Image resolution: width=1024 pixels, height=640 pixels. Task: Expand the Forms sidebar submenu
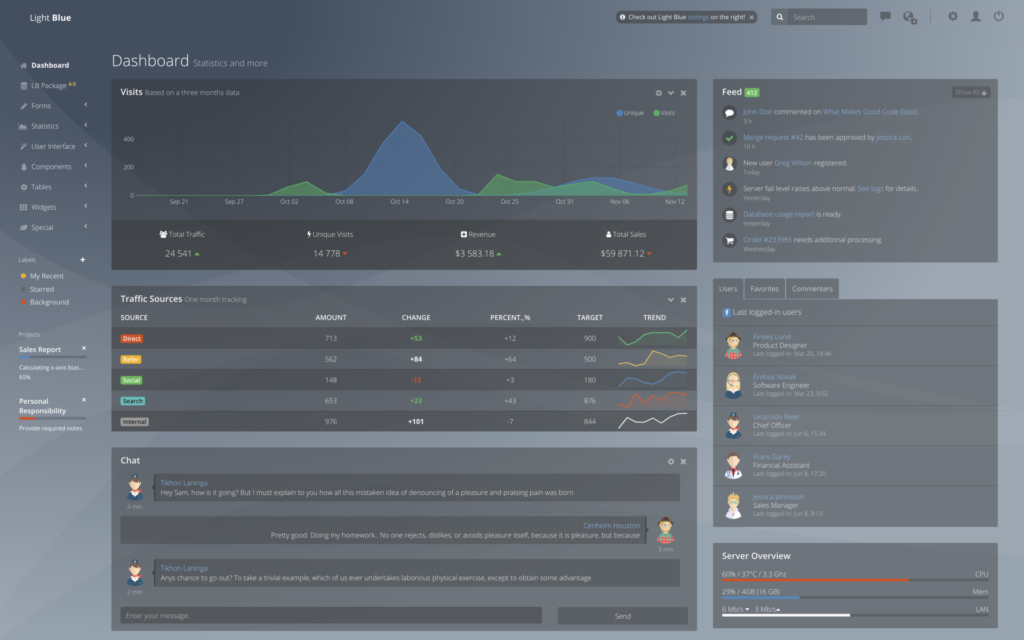click(41, 106)
